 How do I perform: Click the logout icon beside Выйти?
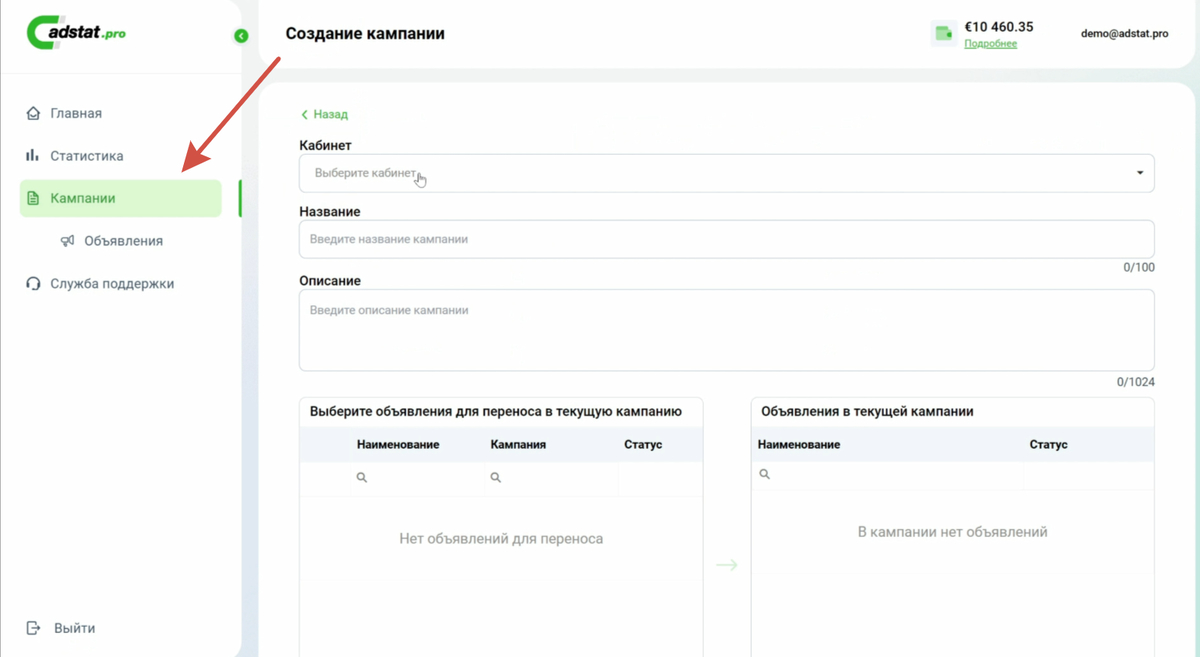pyautogui.click(x=33, y=628)
